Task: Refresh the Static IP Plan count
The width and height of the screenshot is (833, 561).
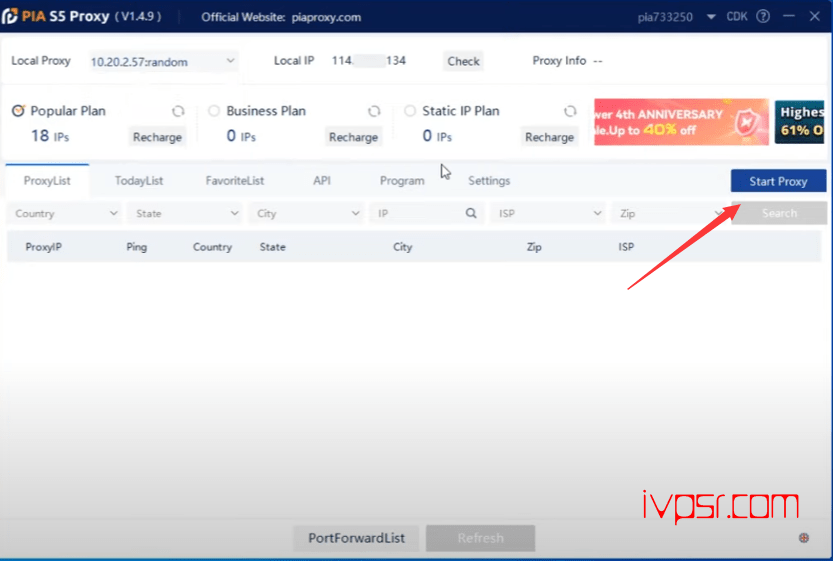Action: point(570,111)
